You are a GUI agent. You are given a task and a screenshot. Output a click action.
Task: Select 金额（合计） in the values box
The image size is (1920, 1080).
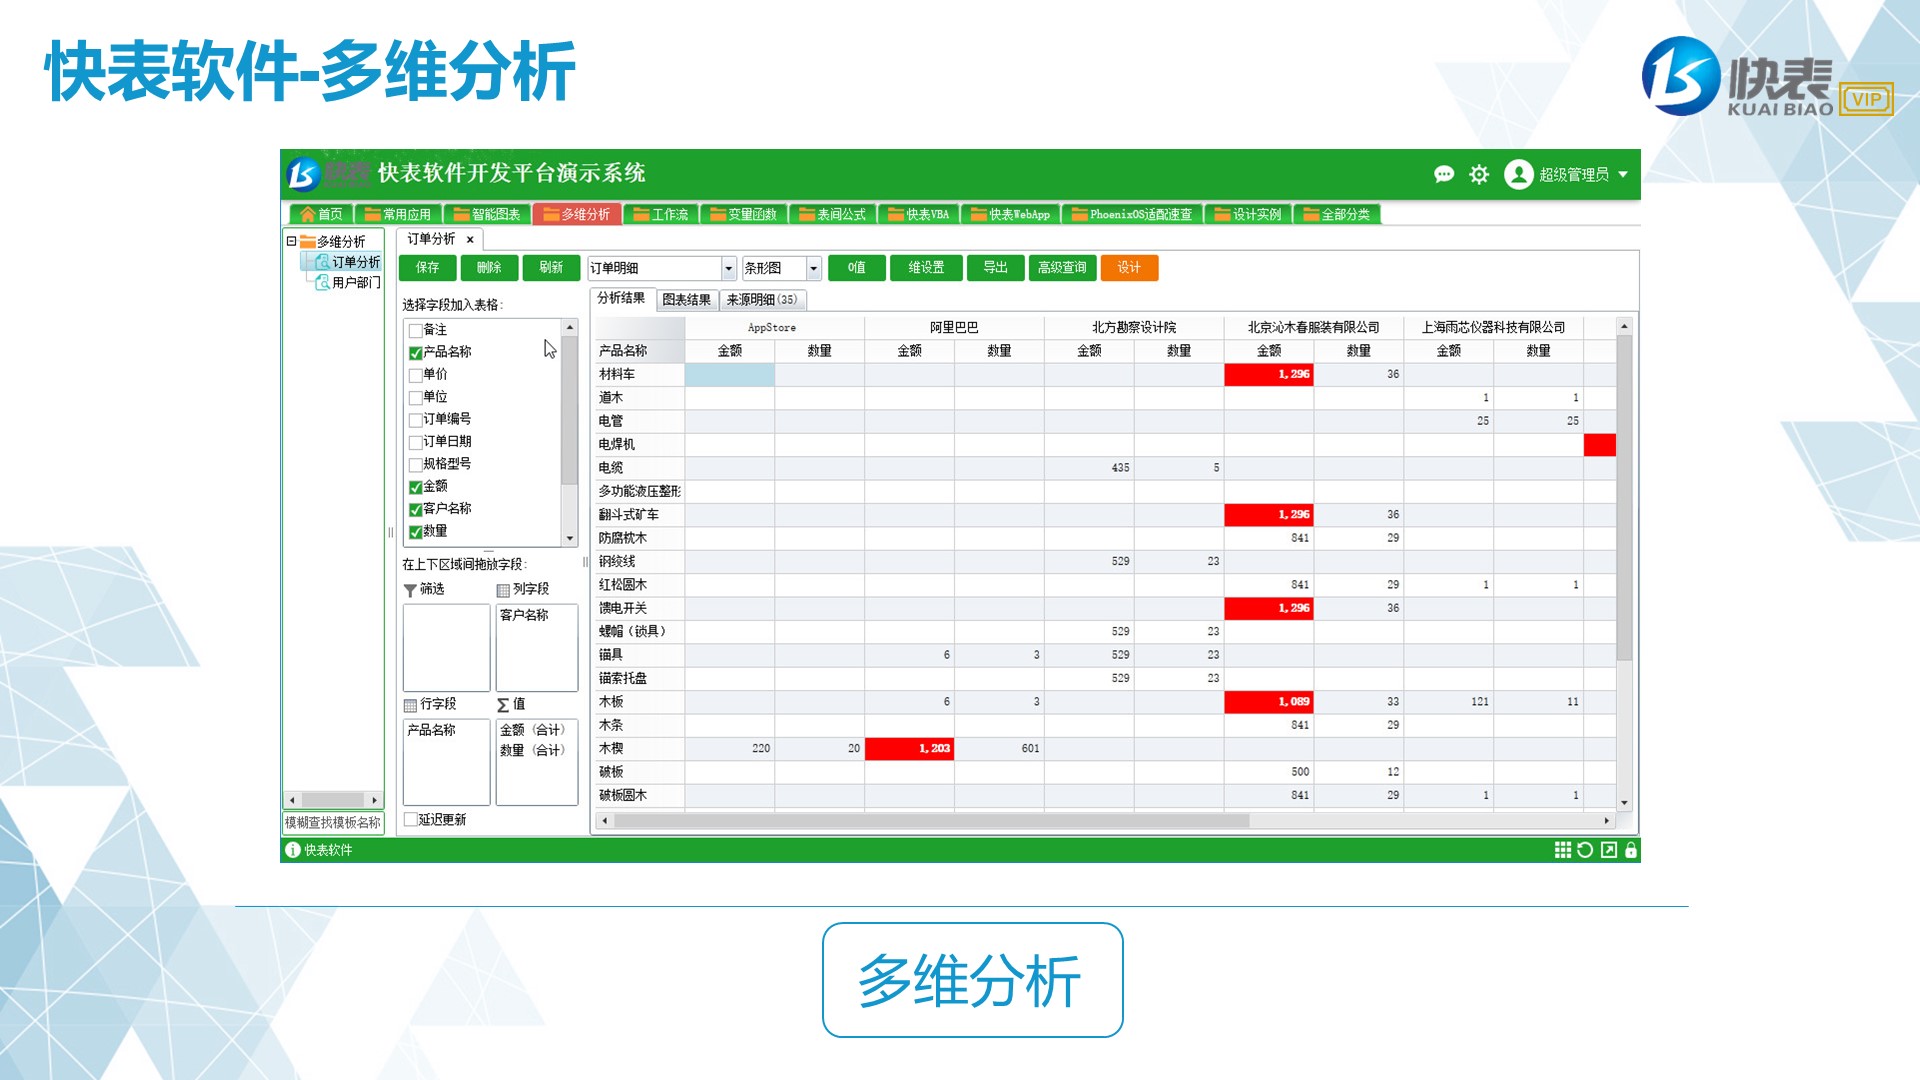coord(533,730)
